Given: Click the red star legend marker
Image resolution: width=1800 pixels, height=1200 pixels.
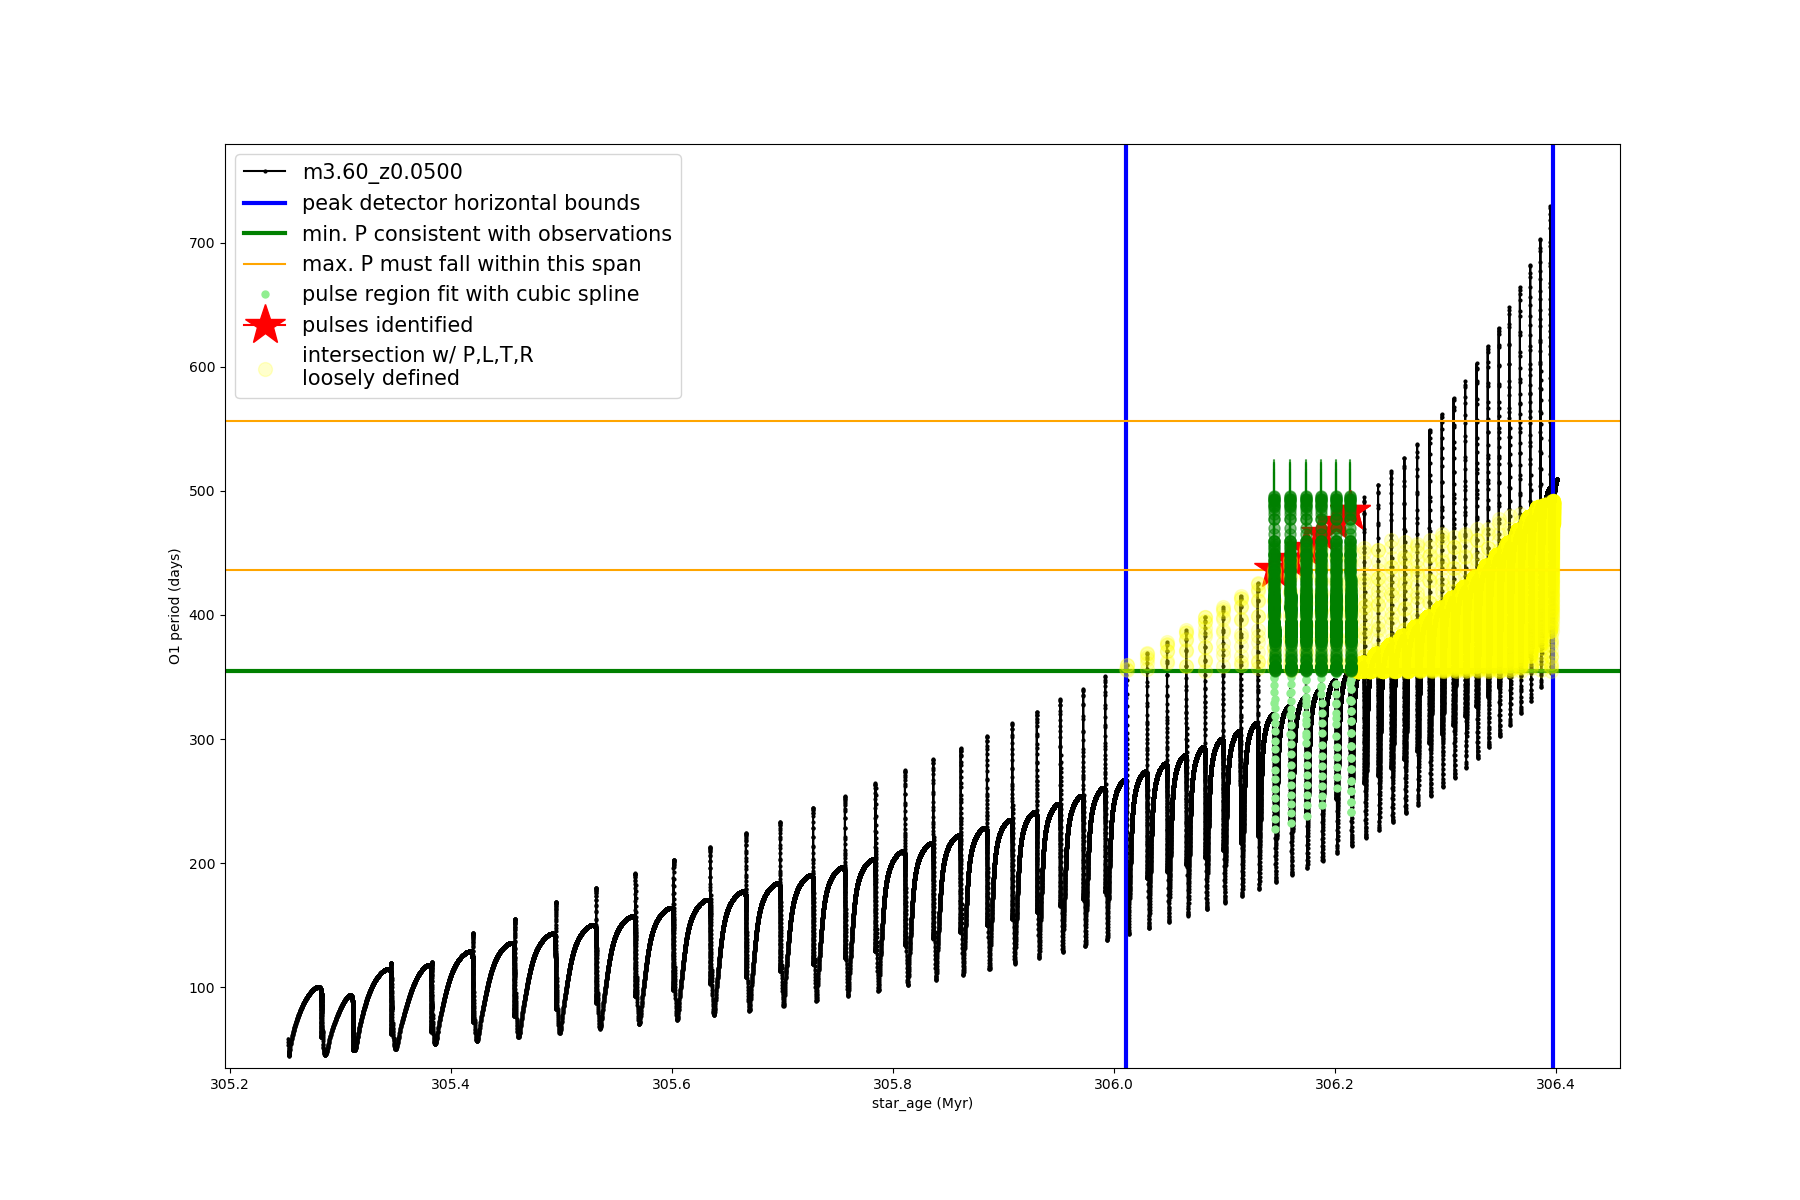Looking at the screenshot, I should pos(265,325).
